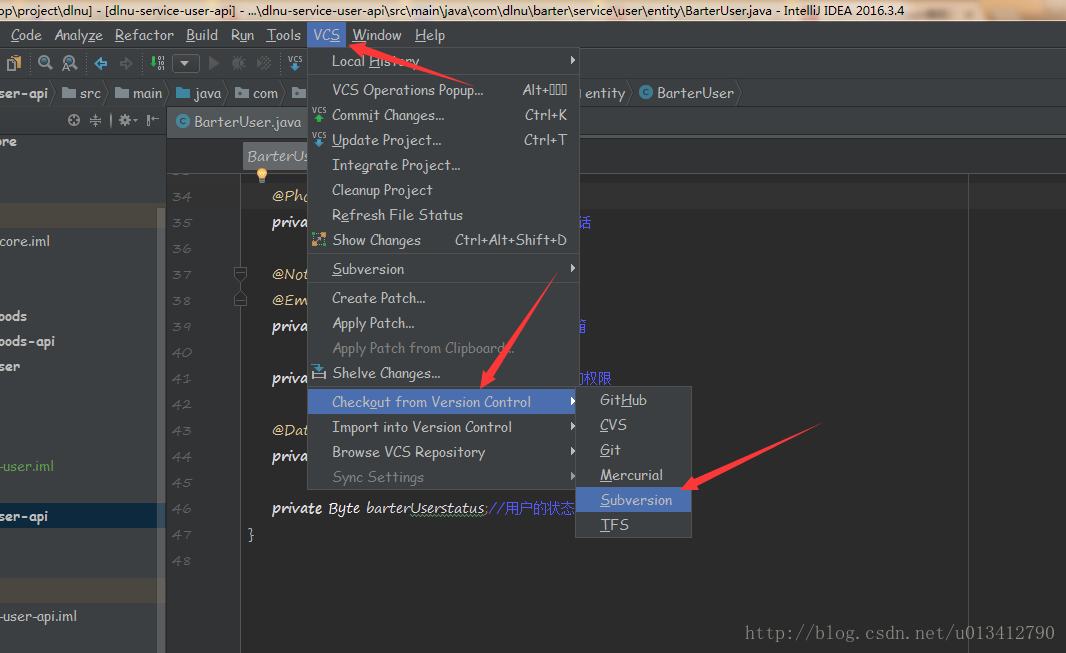
Task: Click the Replace magnifier icon in toolbar
Action: click(69, 62)
